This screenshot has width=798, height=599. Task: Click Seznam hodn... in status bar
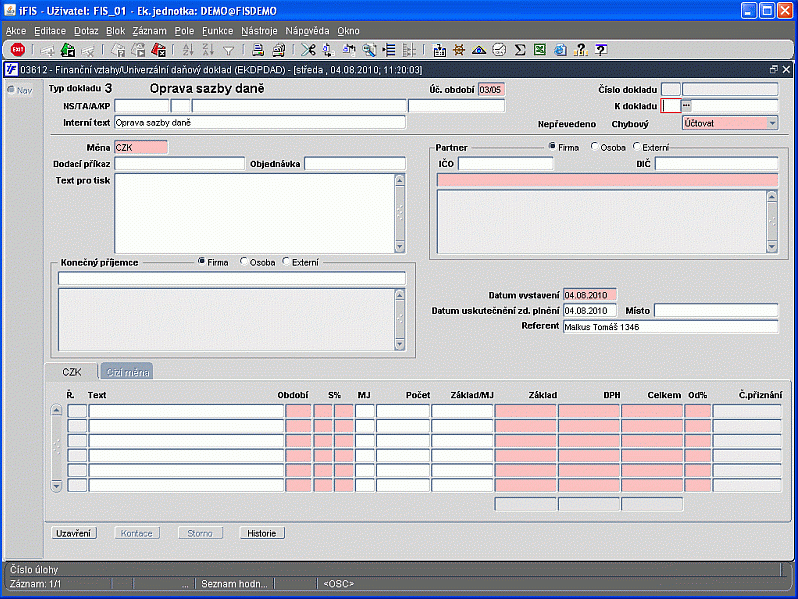234,584
